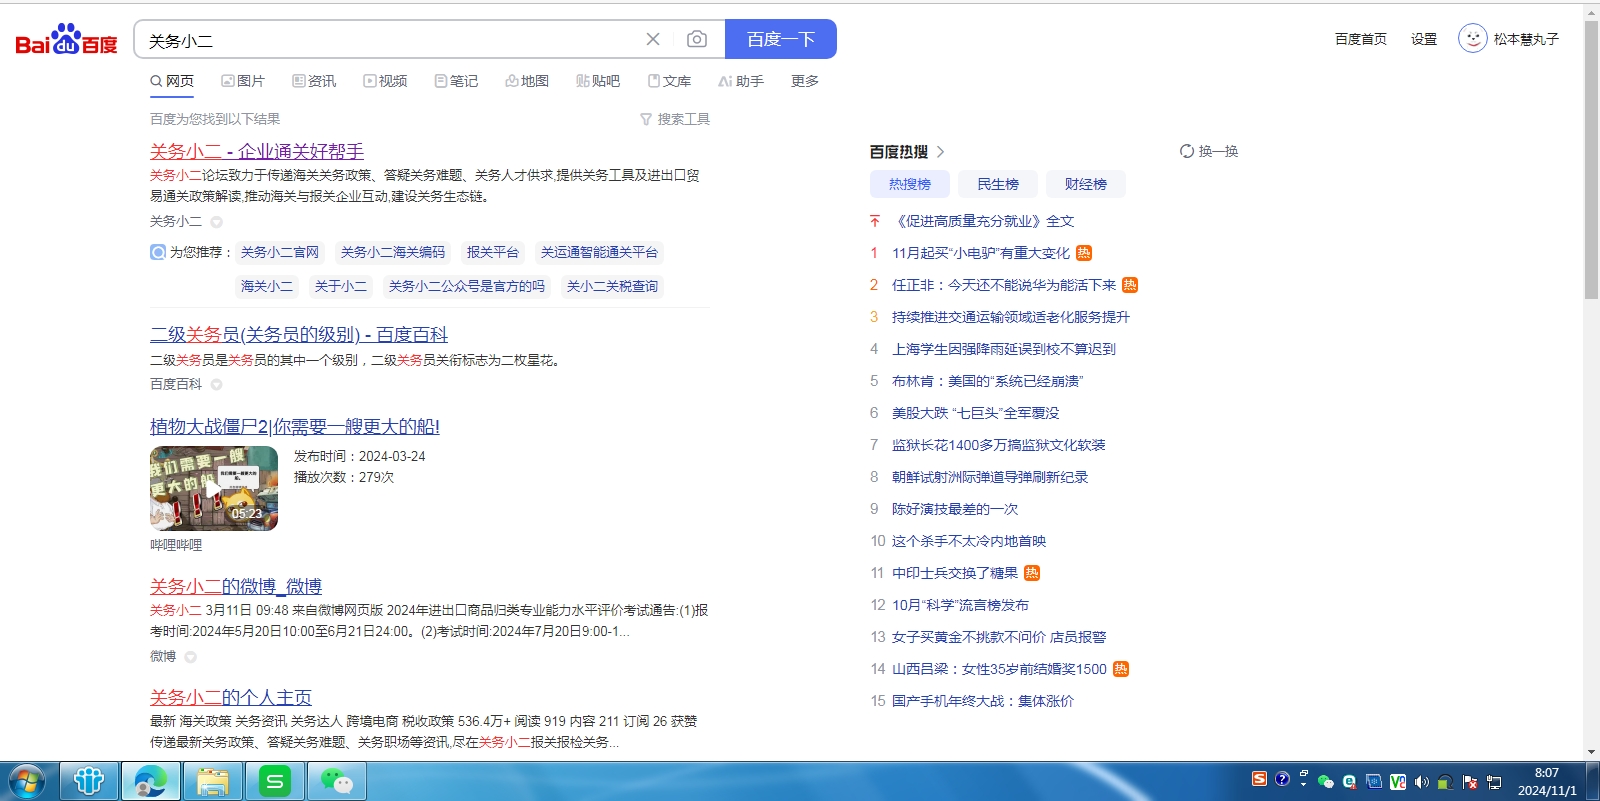Select the 热搜榜 tab
Screen dimensions: 1600x801
[x=910, y=184]
